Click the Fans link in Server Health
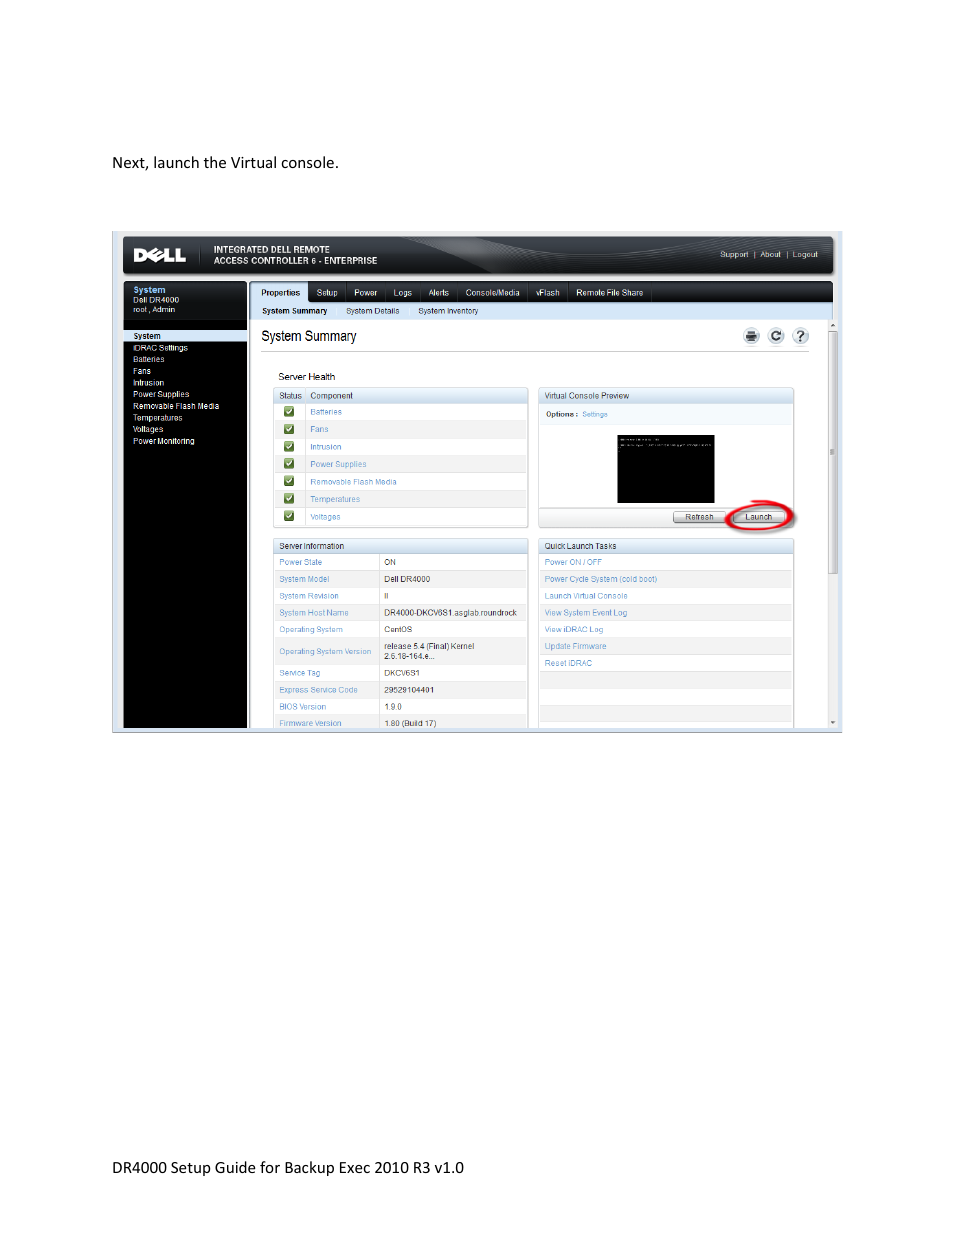 [x=319, y=429]
